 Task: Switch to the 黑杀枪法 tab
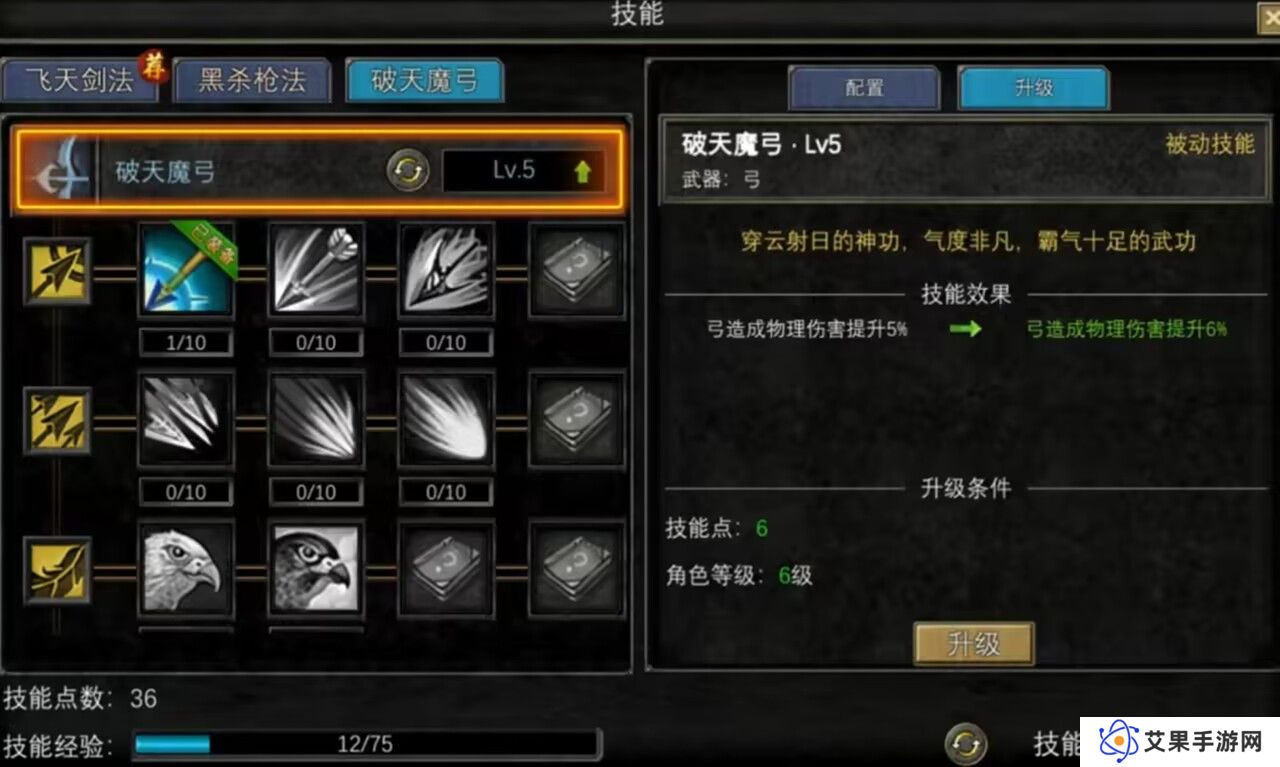252,81
